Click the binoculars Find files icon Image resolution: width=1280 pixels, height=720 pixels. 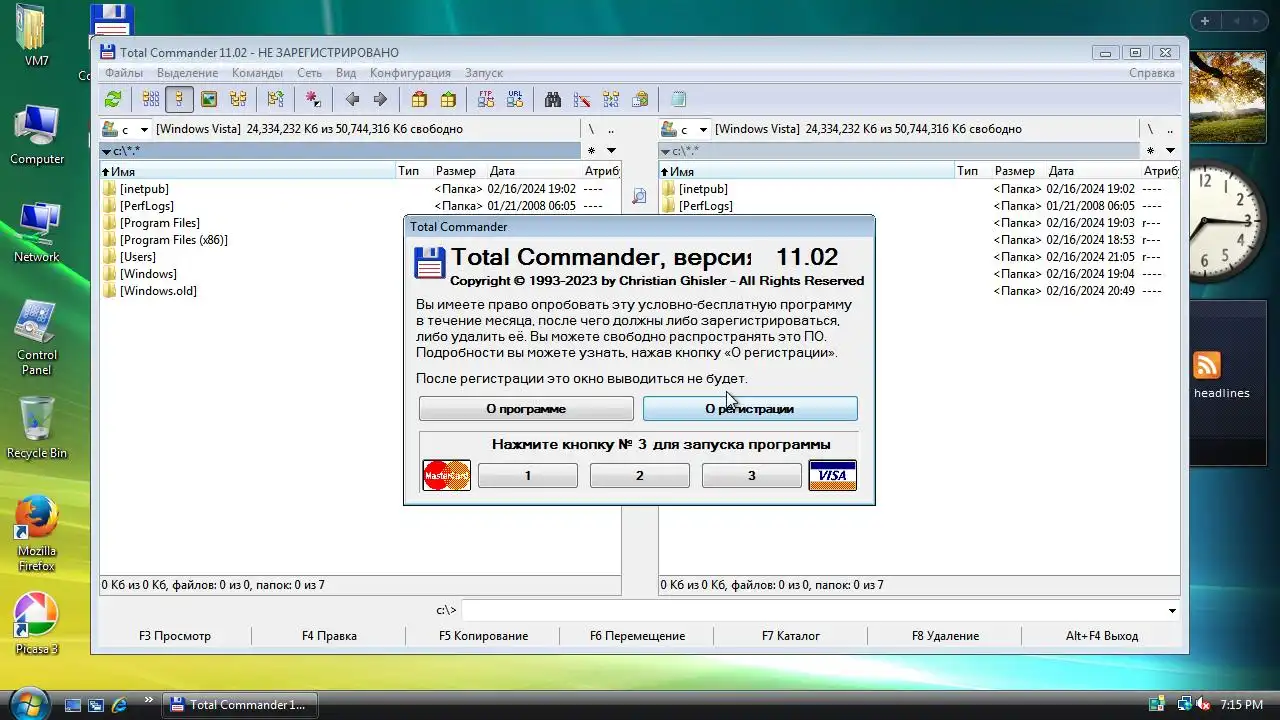[553, 99]
